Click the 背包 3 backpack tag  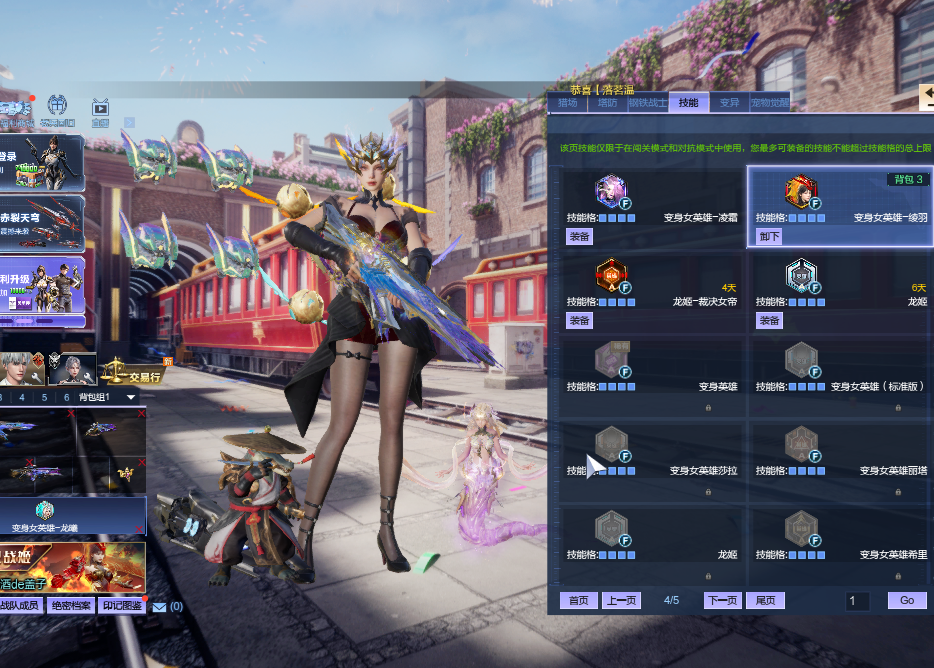click(x=908, y=179)
